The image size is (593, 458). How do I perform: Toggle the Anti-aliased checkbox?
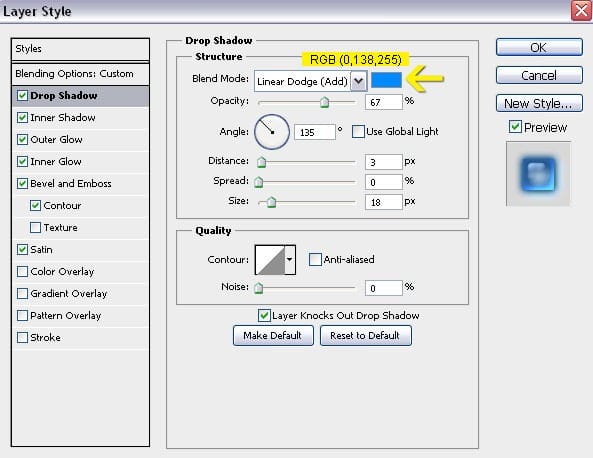(x=315, y=259)
